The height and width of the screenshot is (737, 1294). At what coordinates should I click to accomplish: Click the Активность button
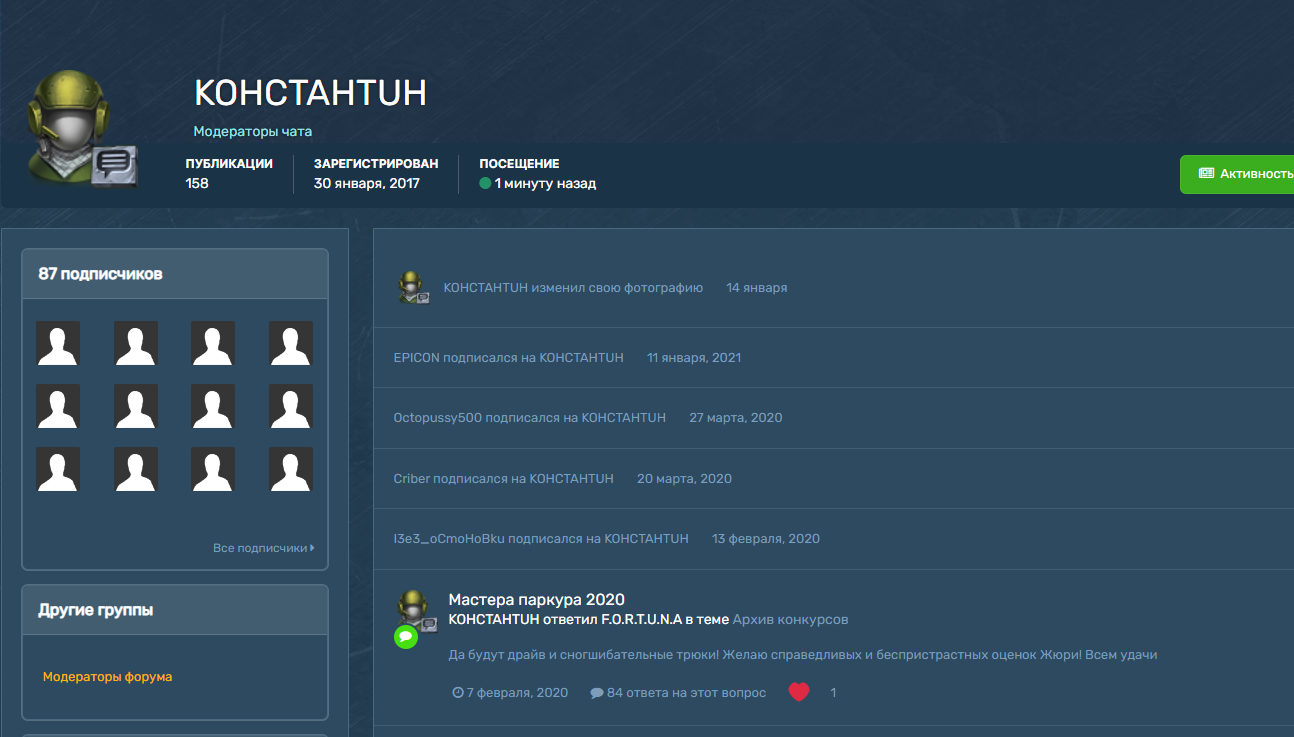click(x=1240, y=174)
